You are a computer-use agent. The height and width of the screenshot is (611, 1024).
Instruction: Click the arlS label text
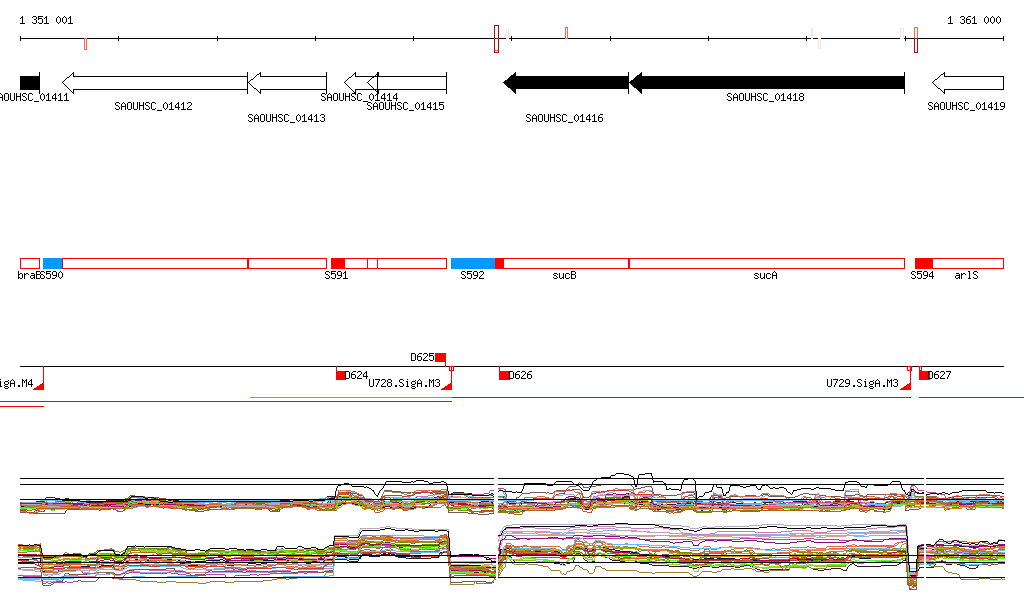click(x=967, y=275)
